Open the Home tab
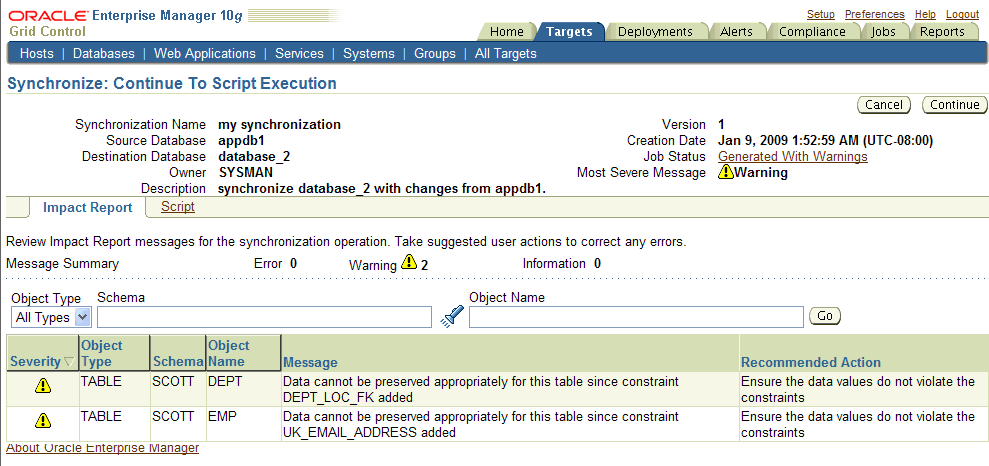This screenshot has height=466, width=989. point(506,32)
